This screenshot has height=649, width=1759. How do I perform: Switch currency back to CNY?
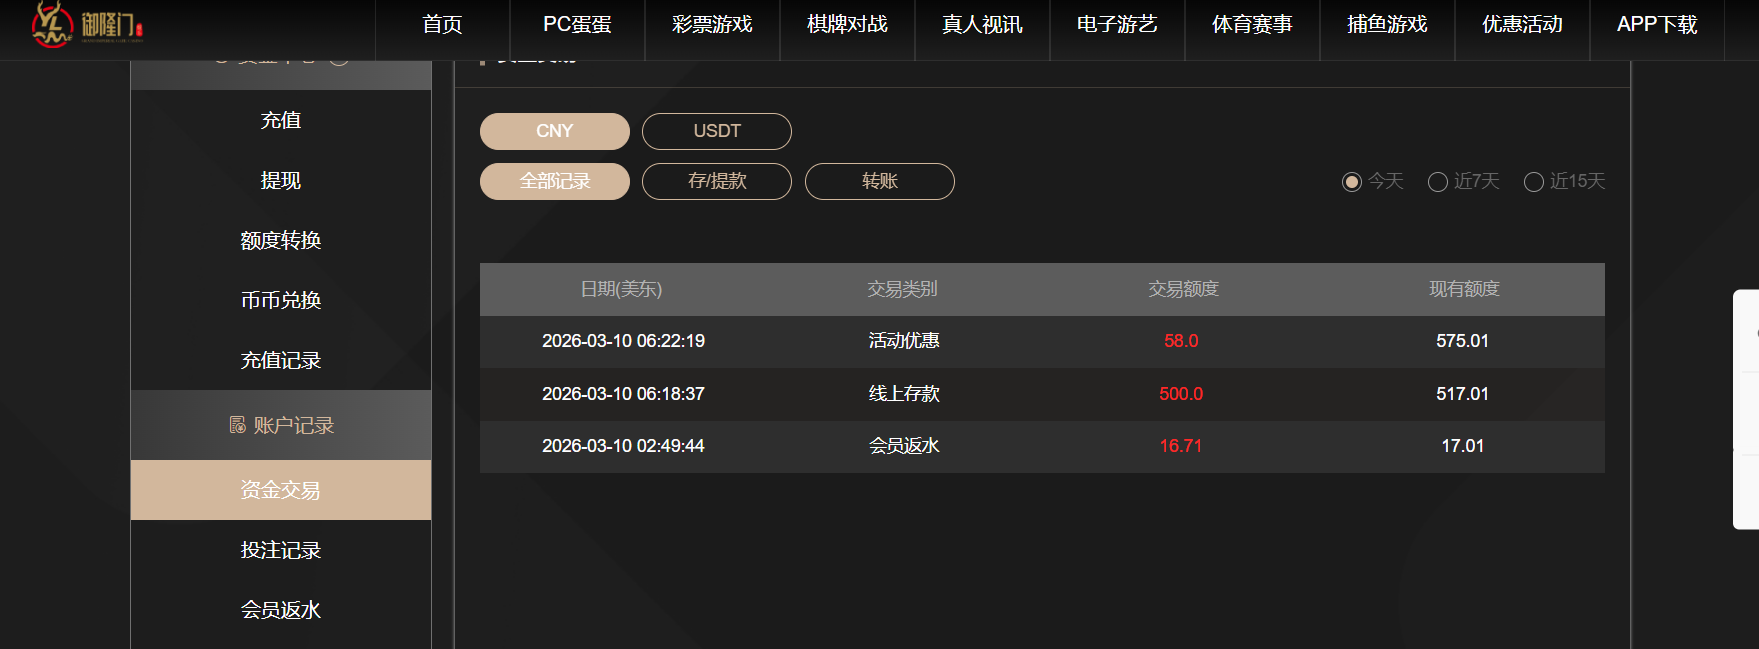pos(554,131)
